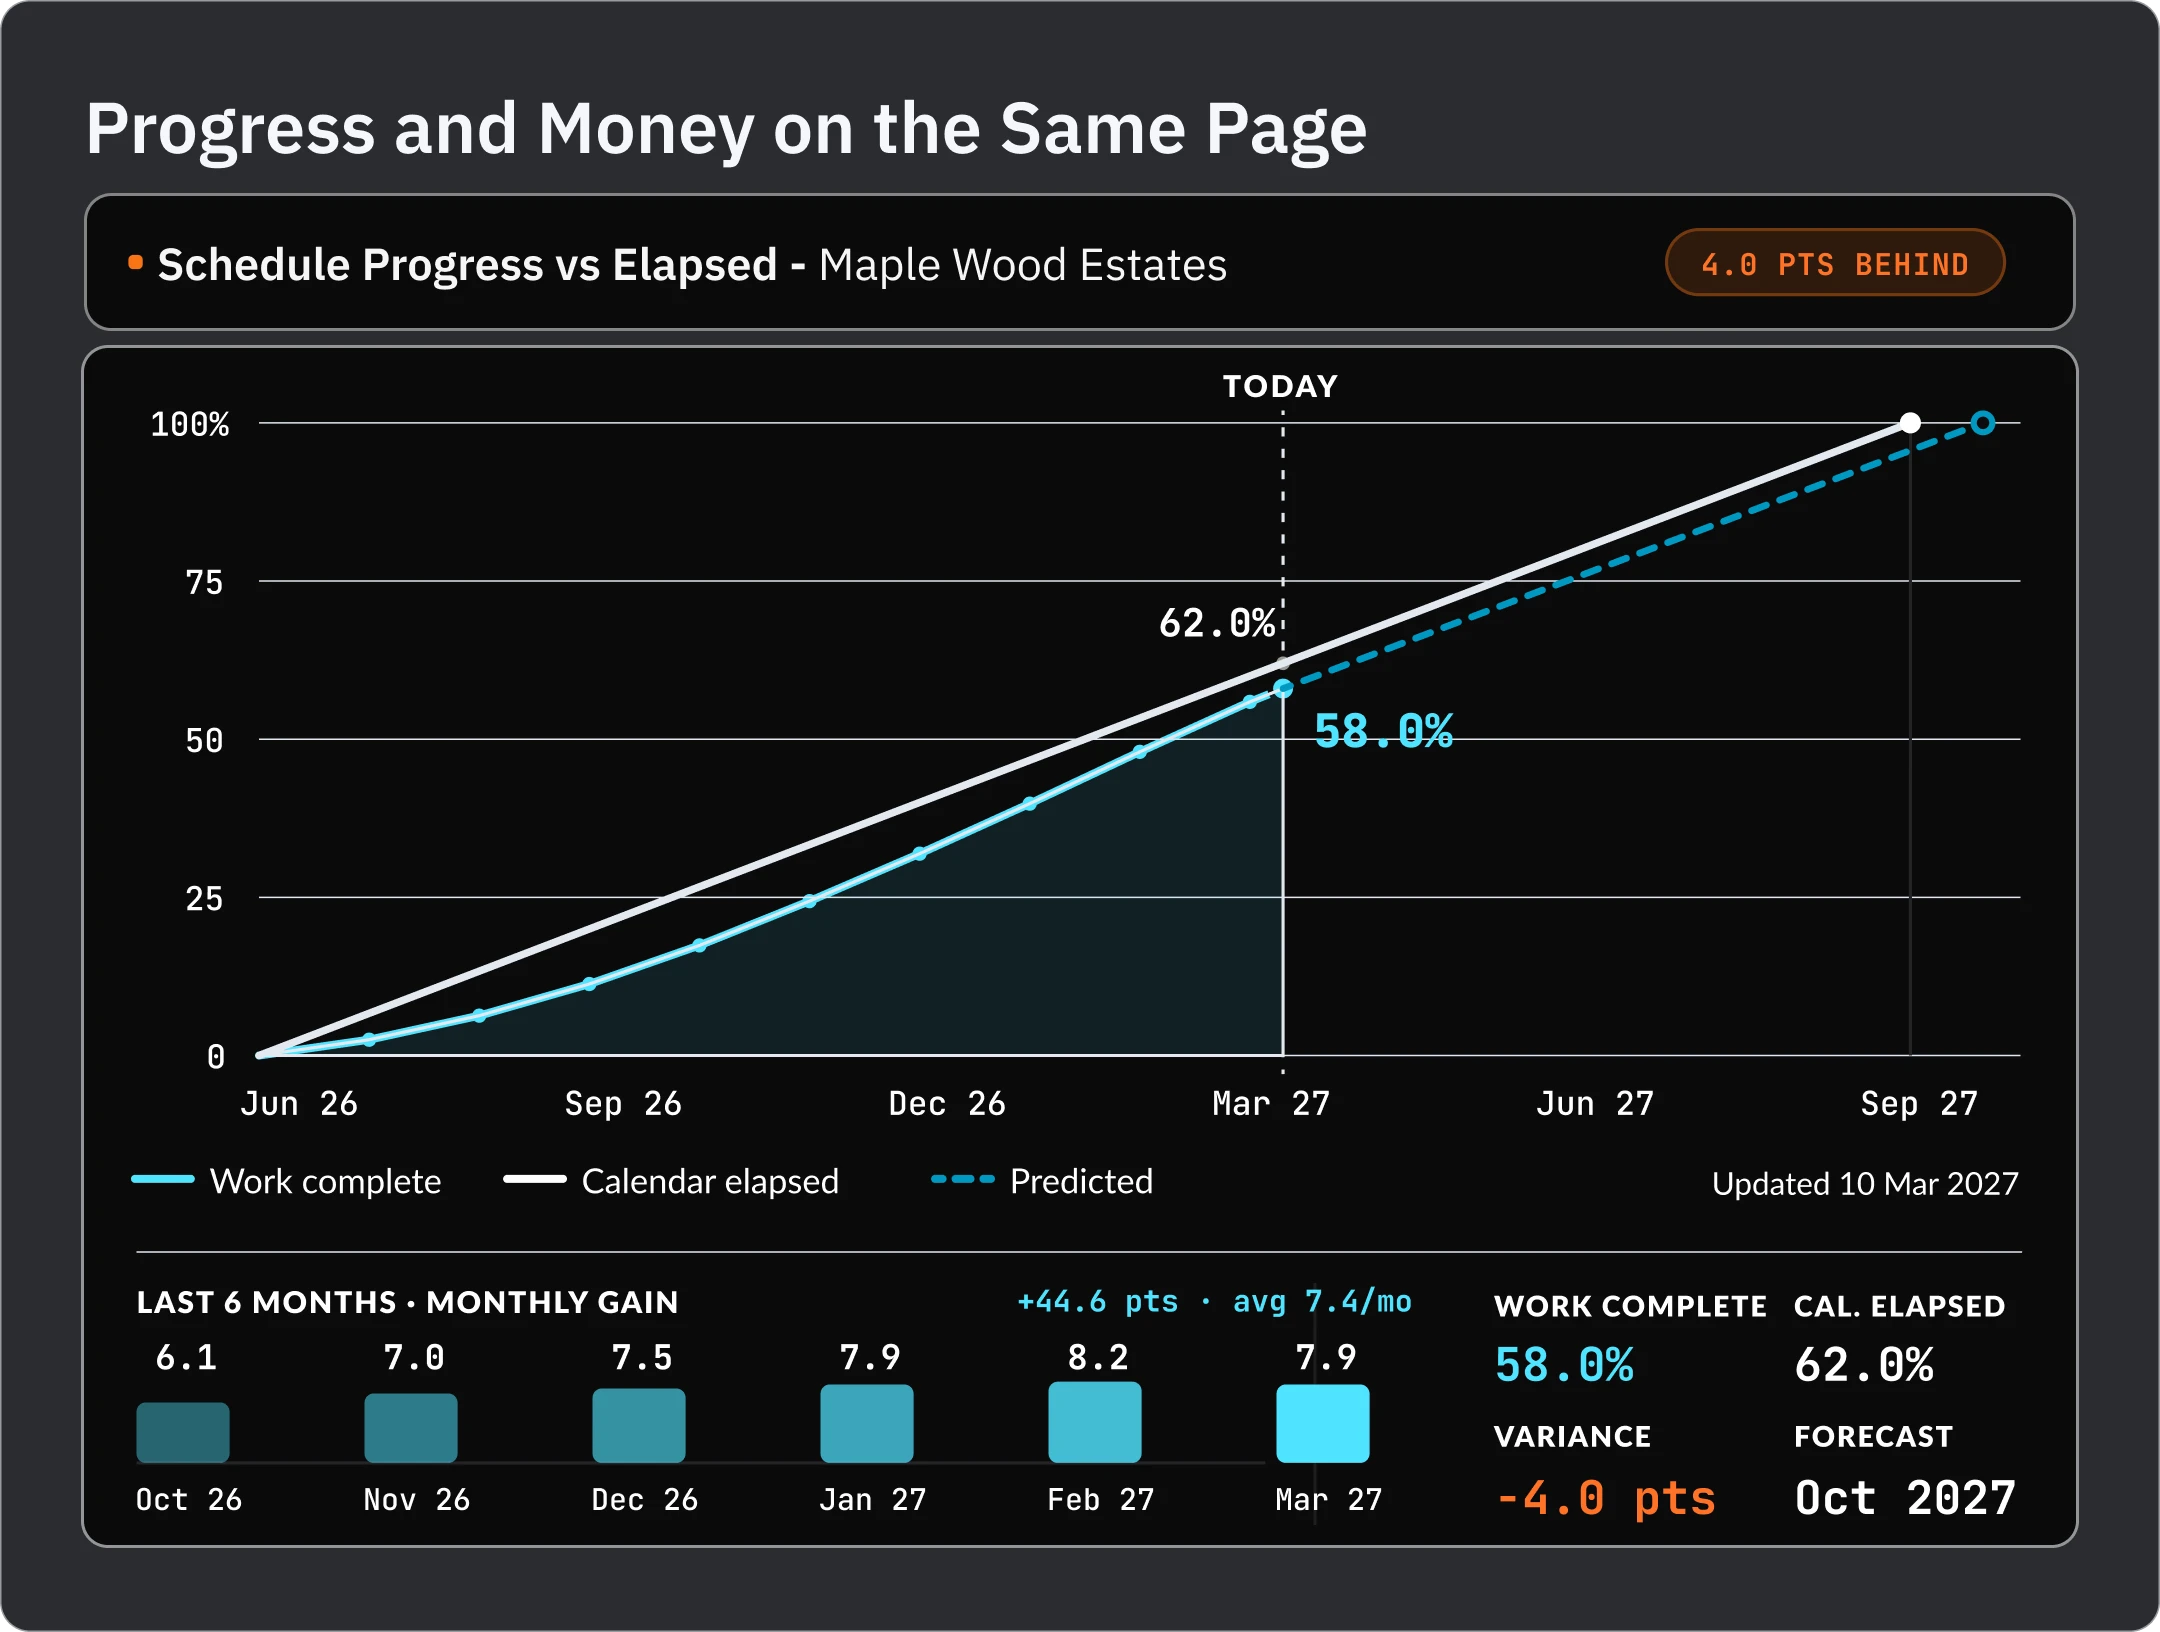Click the Maple Wood Estates project name

pyautogui.click(x=1022, y=265)
